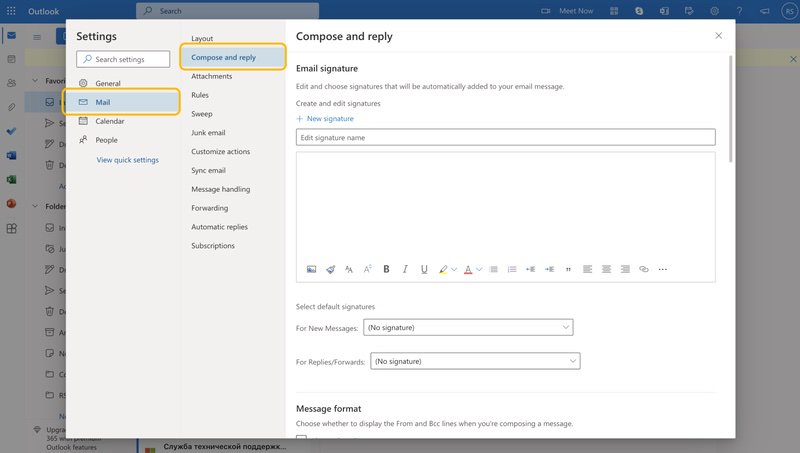The height and width of the screenshot is (453, 800).
Task: Select the format painter tool
Action: tap(331, 269)
